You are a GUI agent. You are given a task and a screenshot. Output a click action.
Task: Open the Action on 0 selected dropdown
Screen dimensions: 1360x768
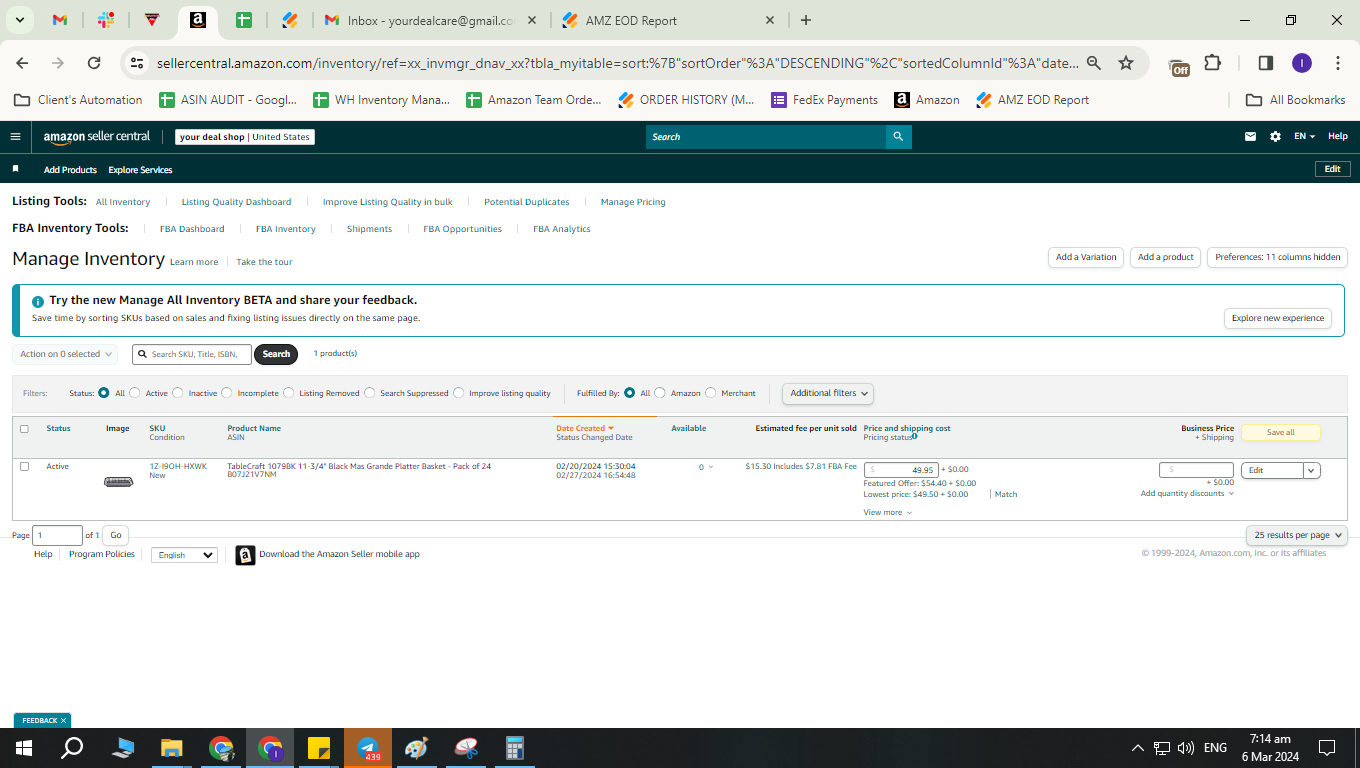pyautogui.click(x=65, y=354)
